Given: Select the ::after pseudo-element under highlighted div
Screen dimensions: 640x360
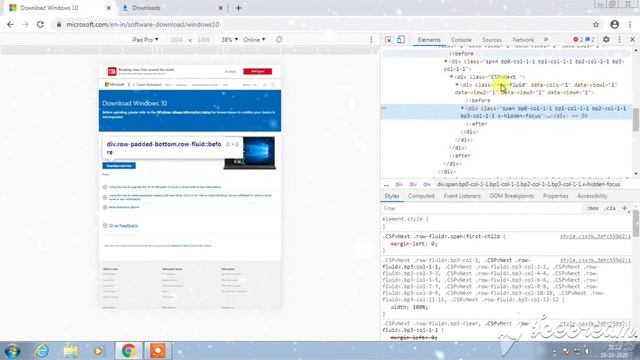Looking at the screenshot, I should [476, 124].
